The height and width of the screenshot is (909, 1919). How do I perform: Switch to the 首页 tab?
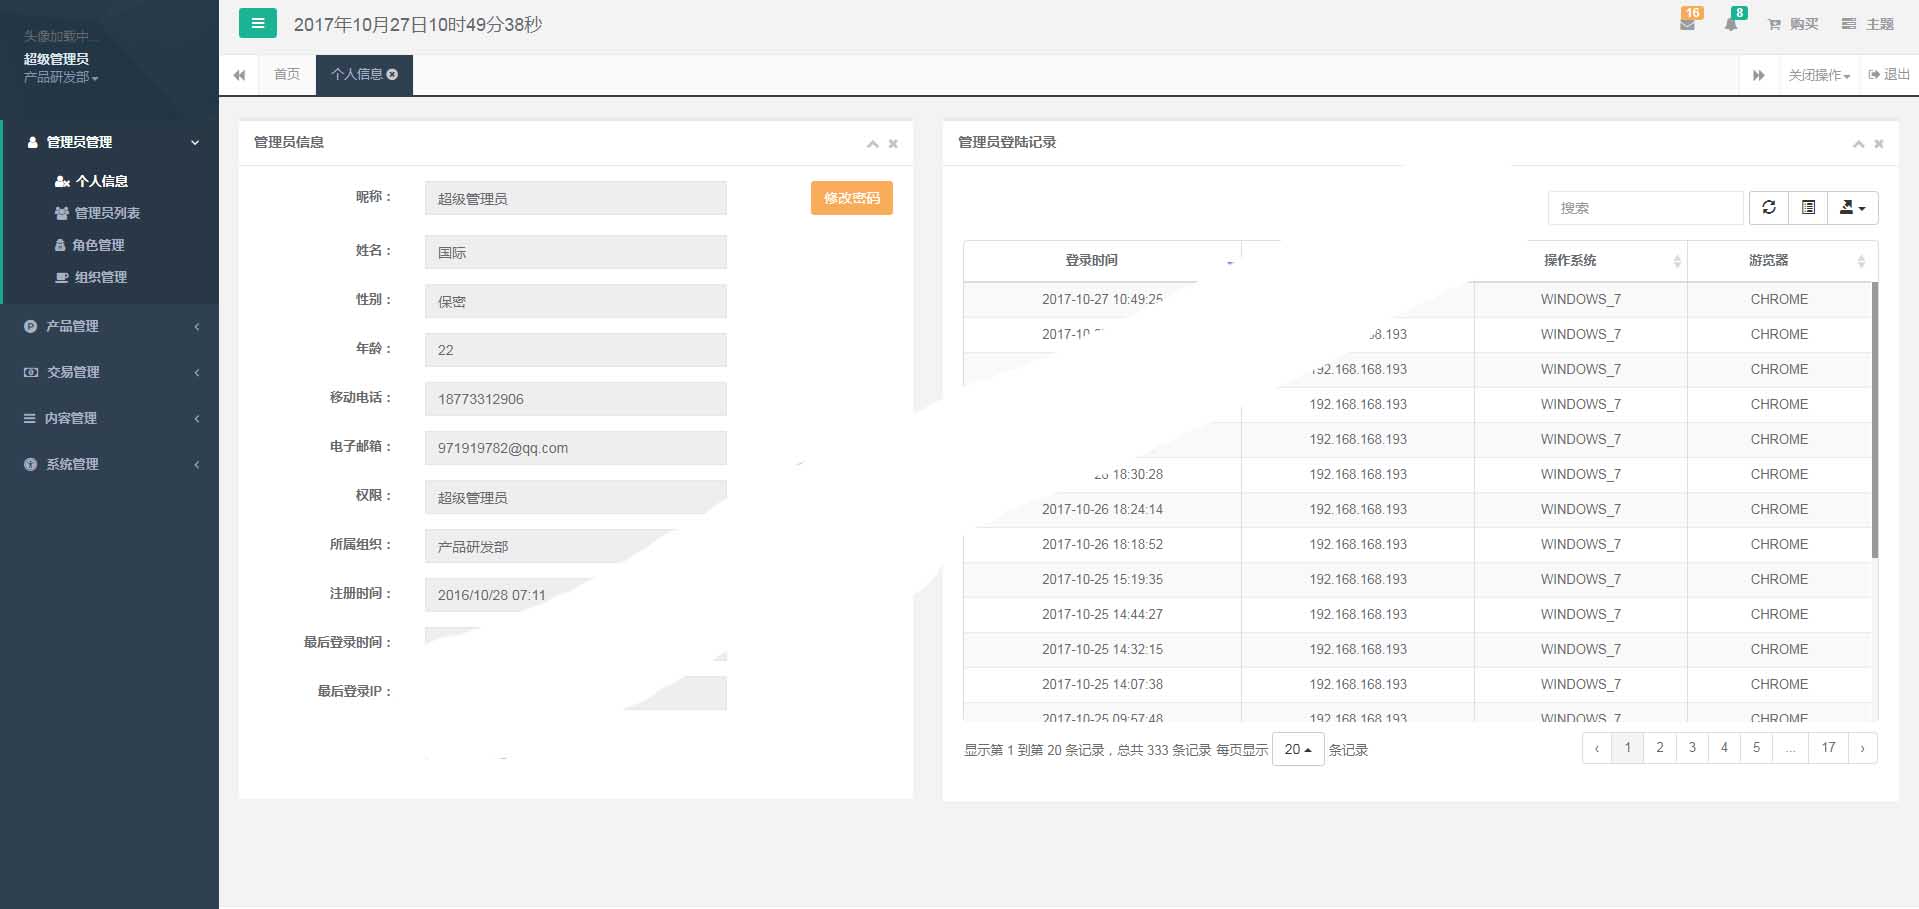[x=287, y=75]
